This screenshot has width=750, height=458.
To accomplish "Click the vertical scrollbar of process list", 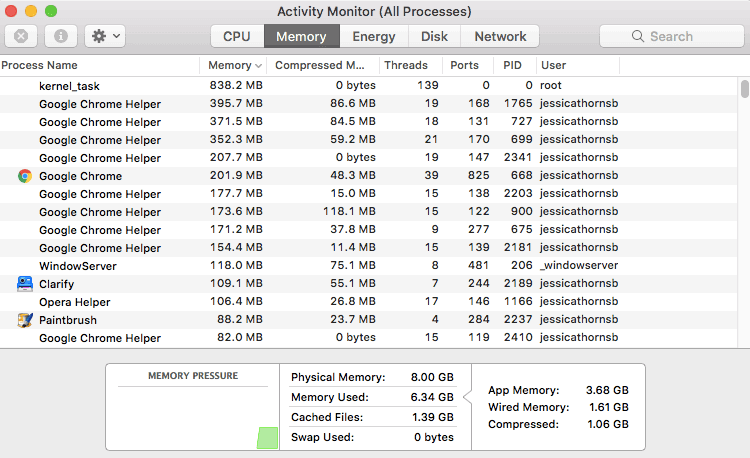I will 744,89.
